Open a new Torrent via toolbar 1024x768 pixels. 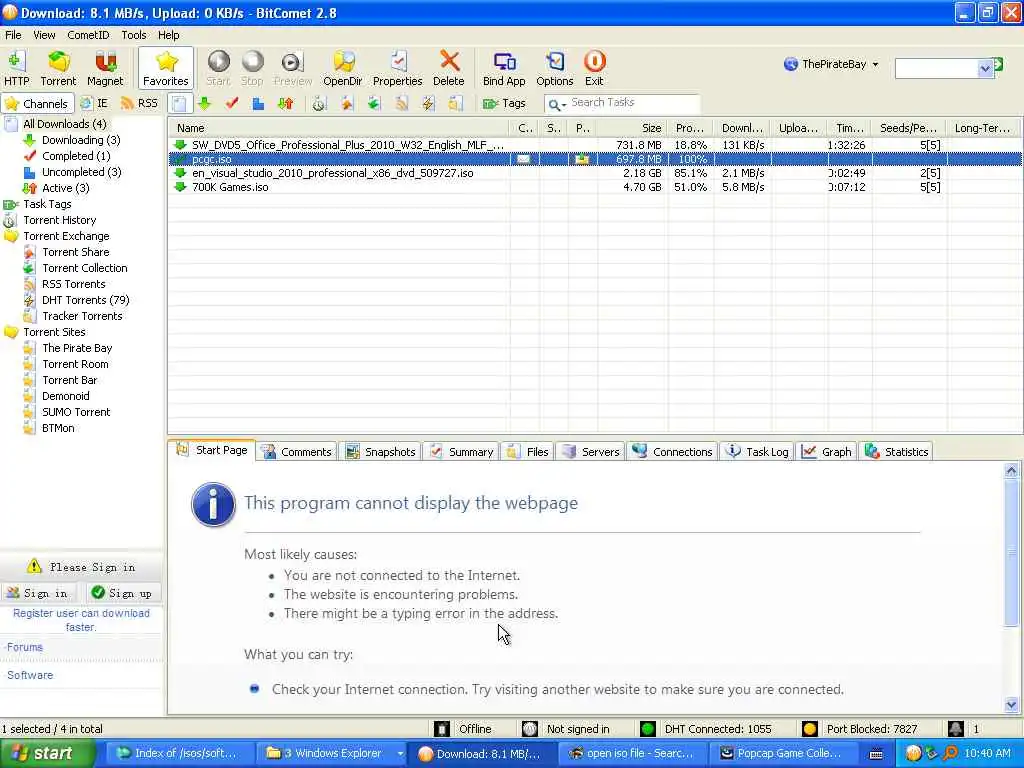click(58, 68)
